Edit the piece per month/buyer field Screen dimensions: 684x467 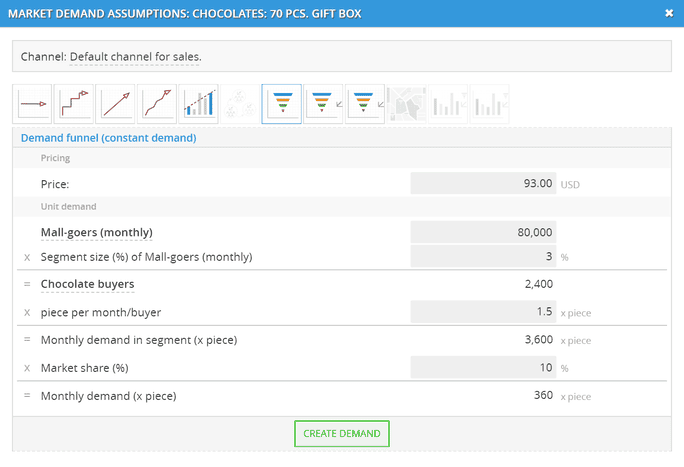click(x=483, y=312)
